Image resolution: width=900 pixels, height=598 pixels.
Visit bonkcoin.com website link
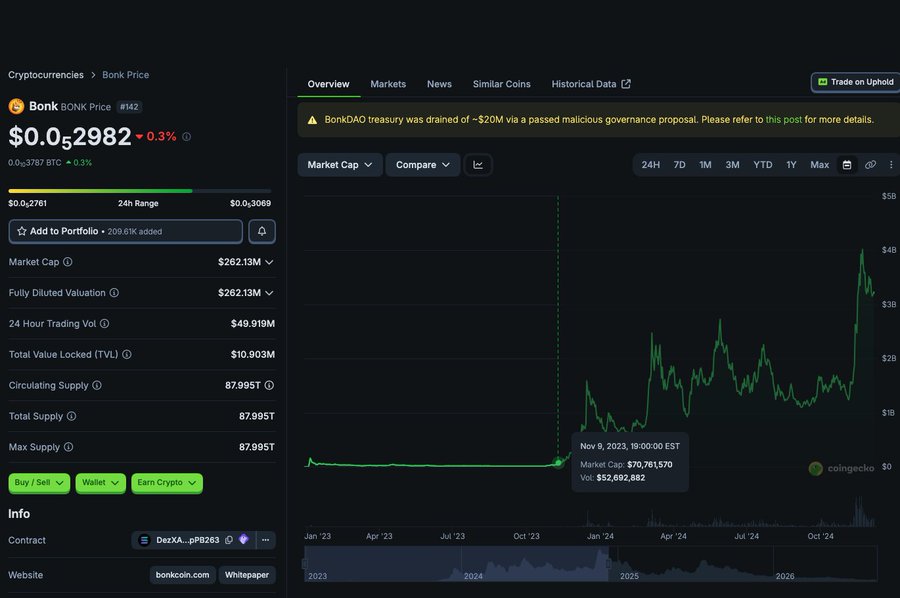click(183, 574)
